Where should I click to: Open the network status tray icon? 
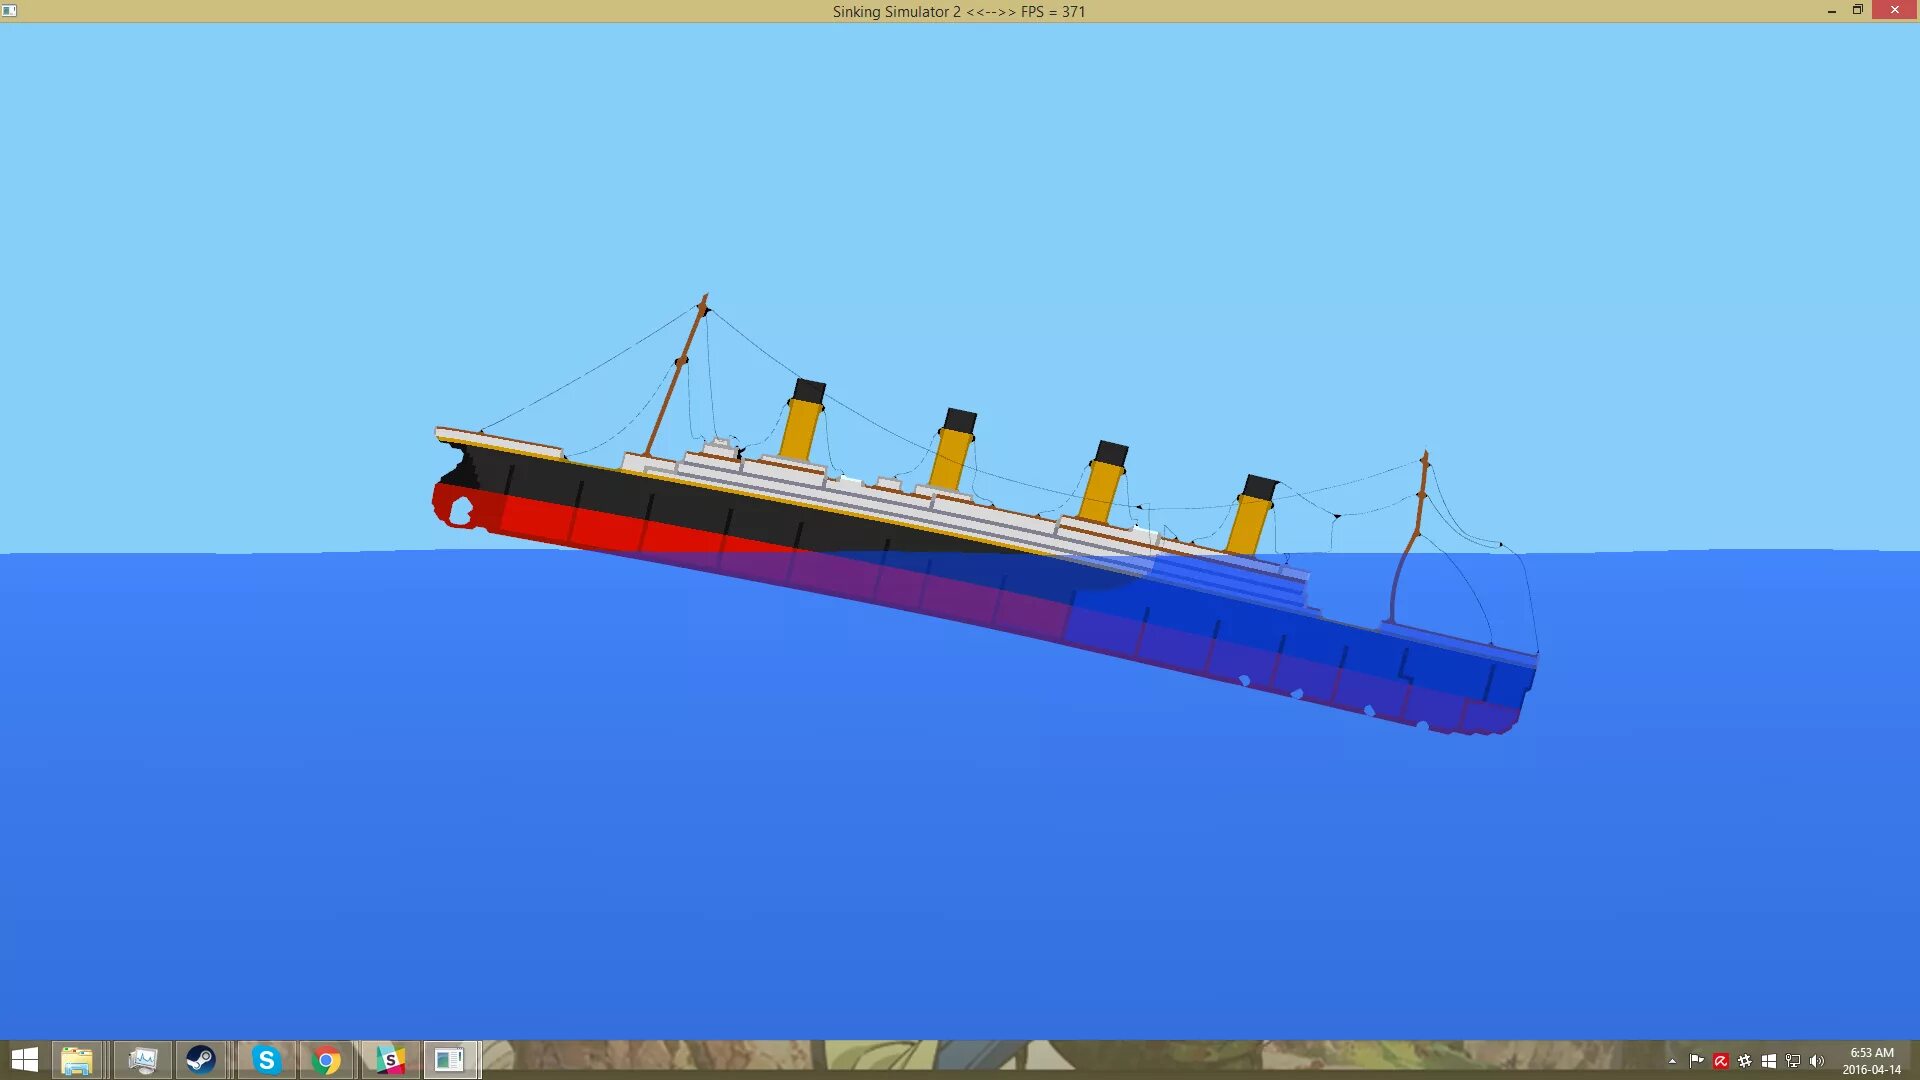(x=1793, y=1061)
